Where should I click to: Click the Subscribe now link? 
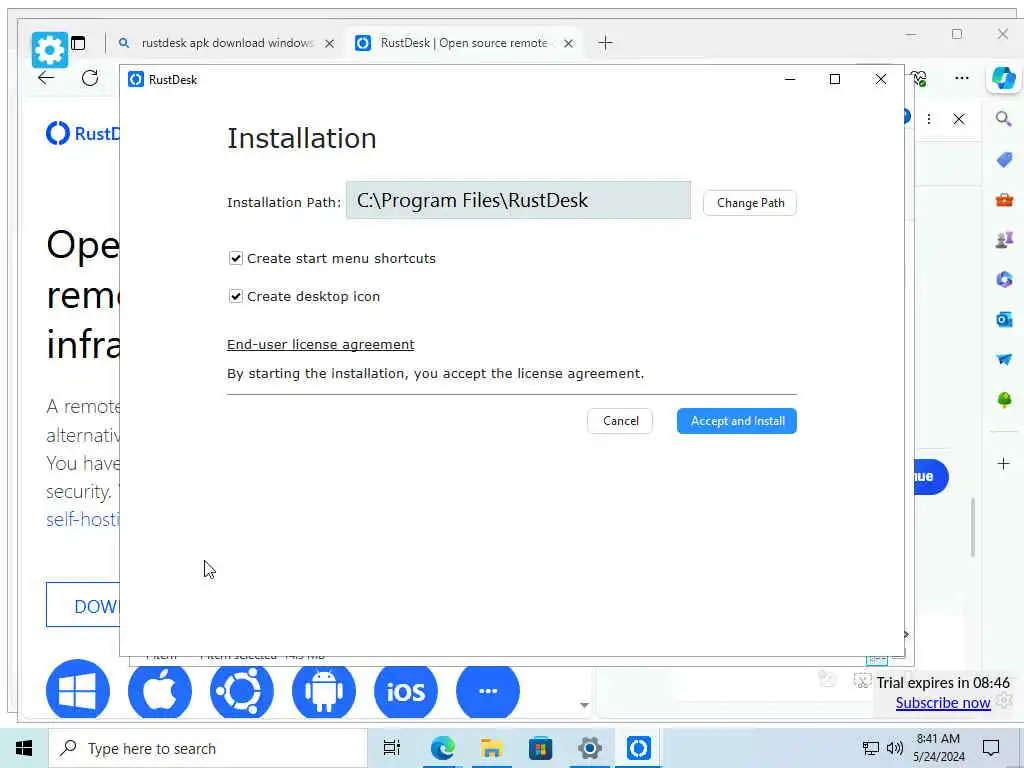point(943,703)
